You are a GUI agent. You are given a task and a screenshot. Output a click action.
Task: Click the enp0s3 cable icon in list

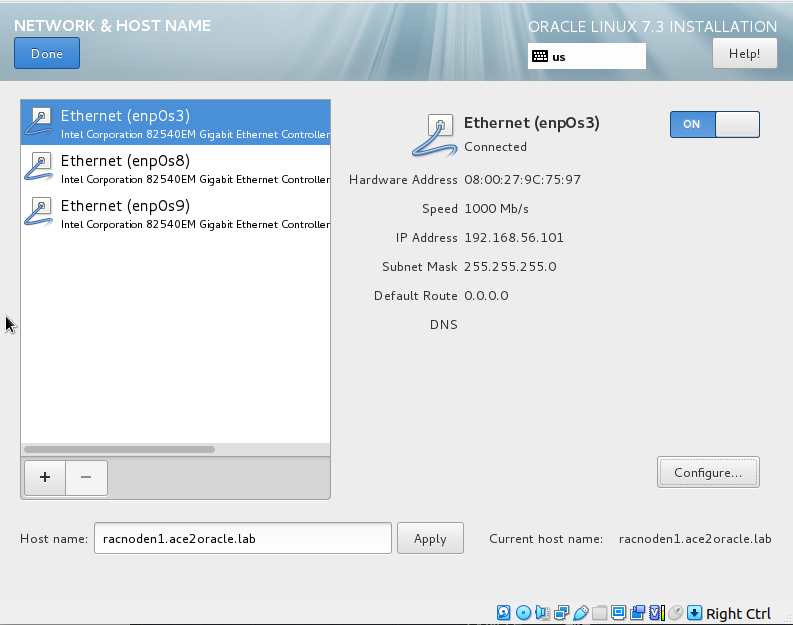pos(38,122)
